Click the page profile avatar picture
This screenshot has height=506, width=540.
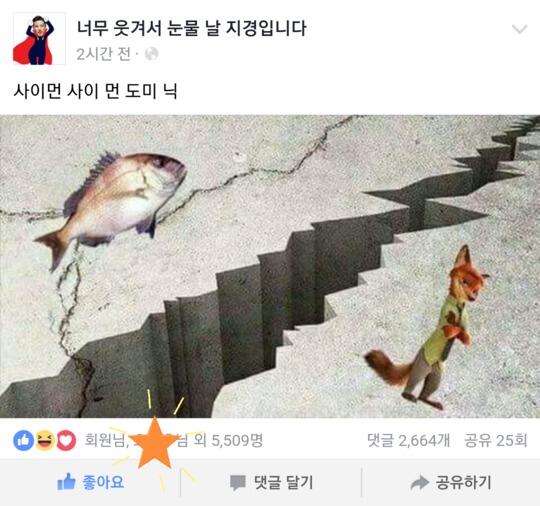[39, 39]
